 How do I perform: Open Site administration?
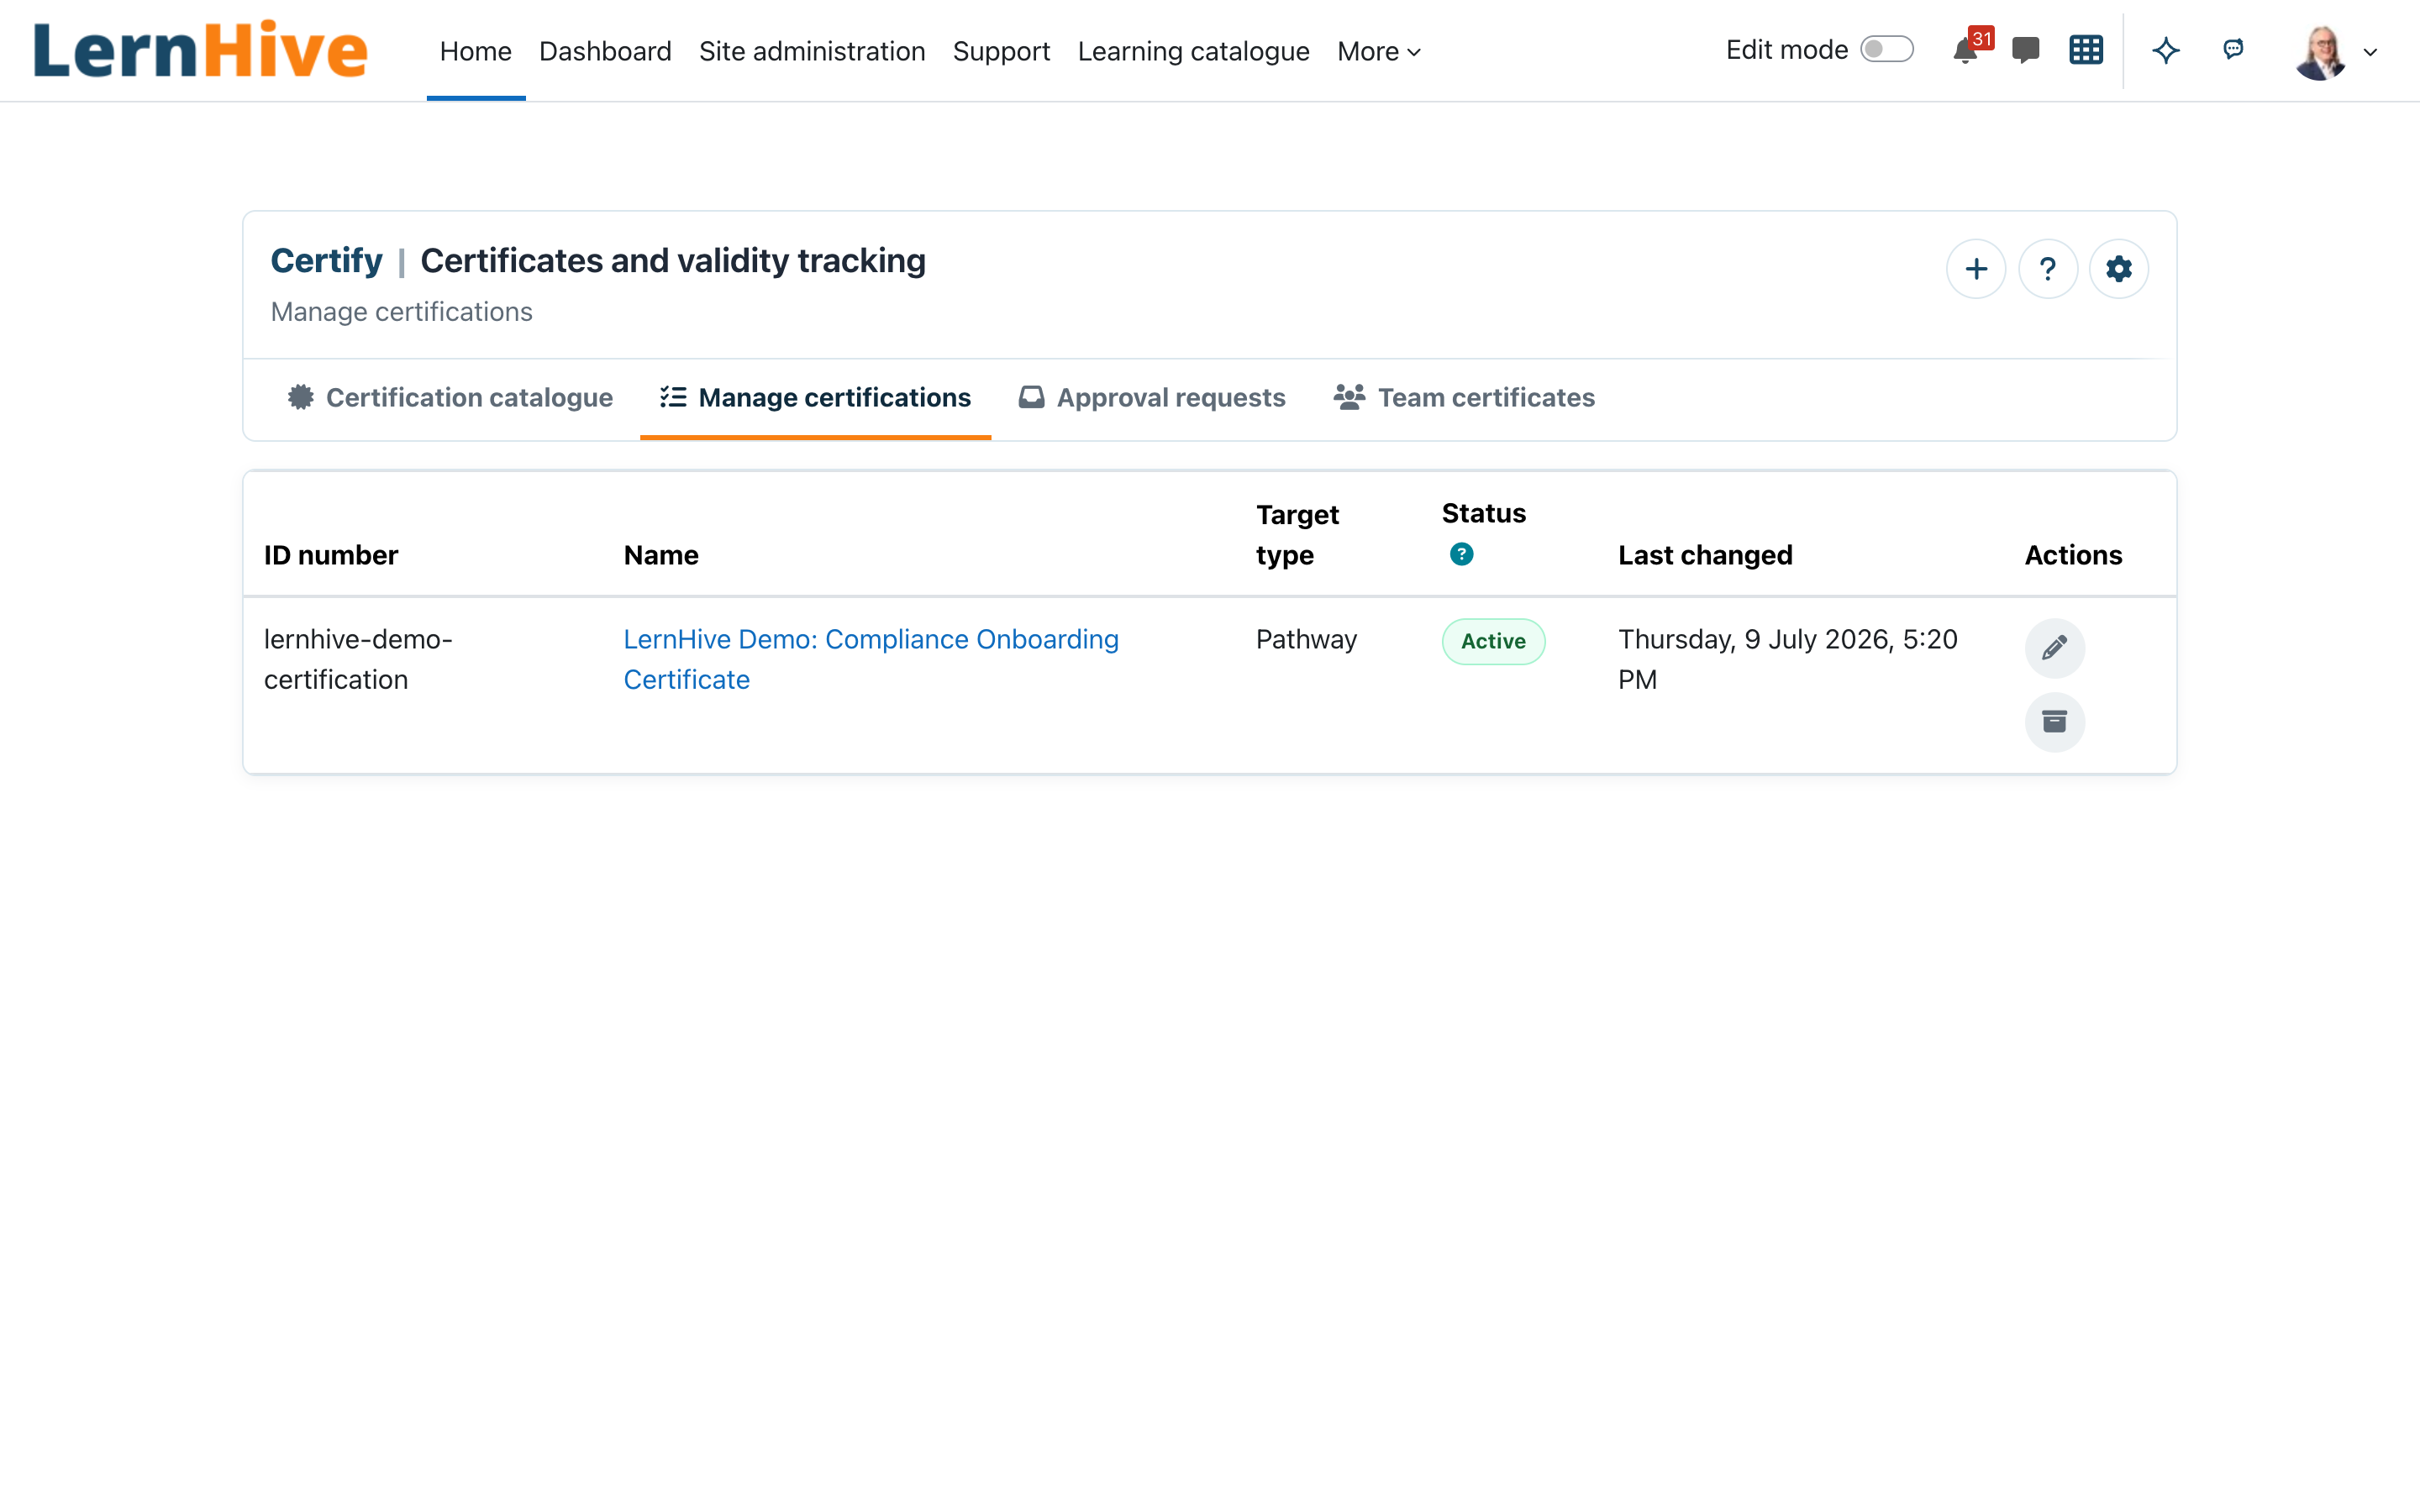[812, 51]
